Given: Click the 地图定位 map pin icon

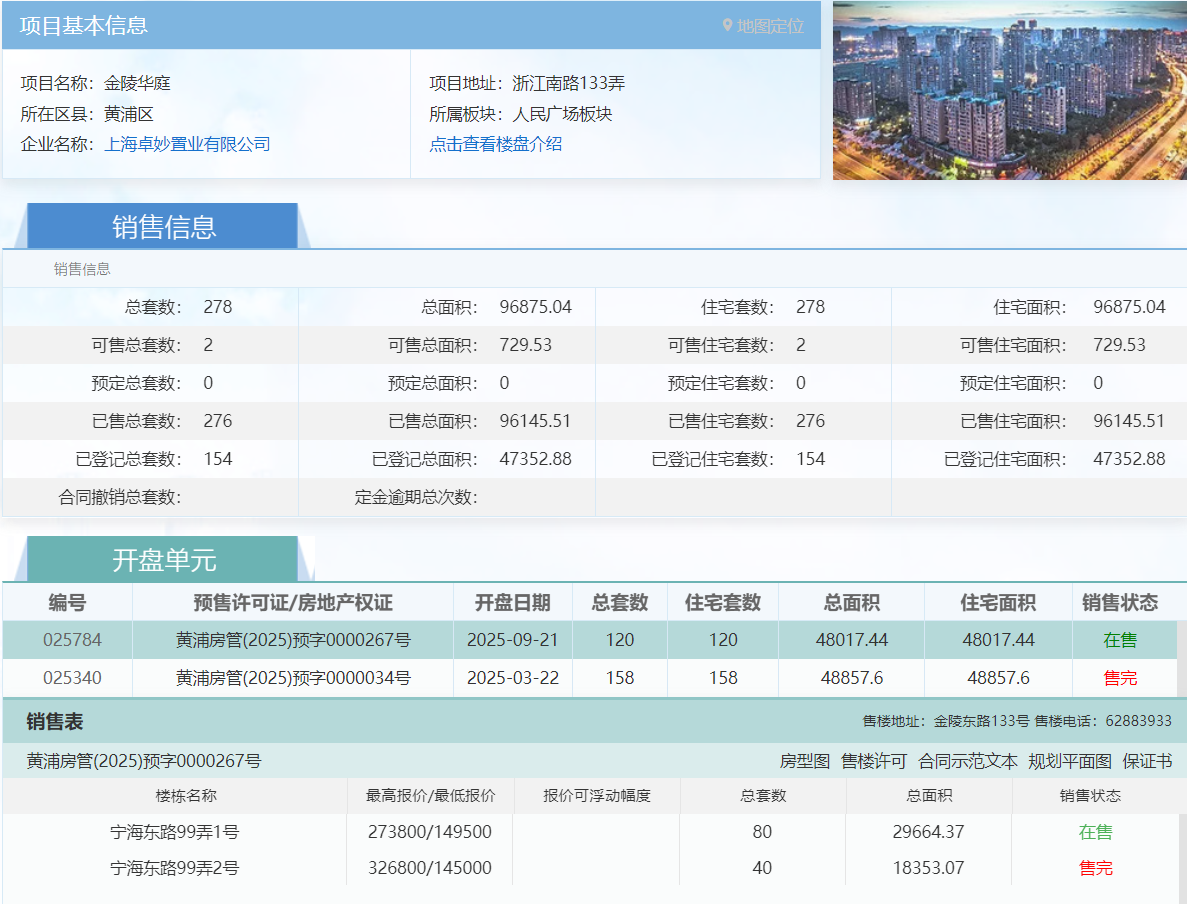Looking at the screenshot, I should 730,26.
